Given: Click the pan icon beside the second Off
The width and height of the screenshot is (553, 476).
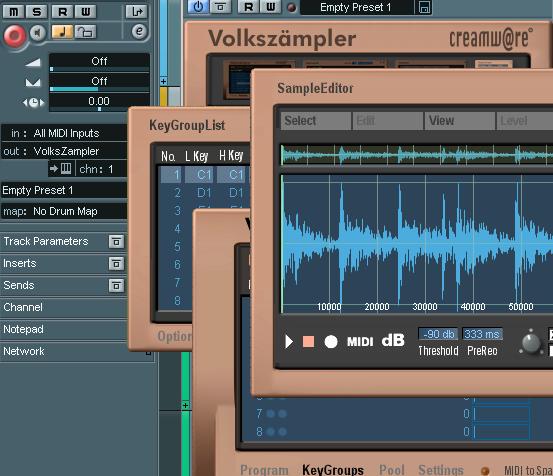Looking at the screenshot, I should click(33, 83).
